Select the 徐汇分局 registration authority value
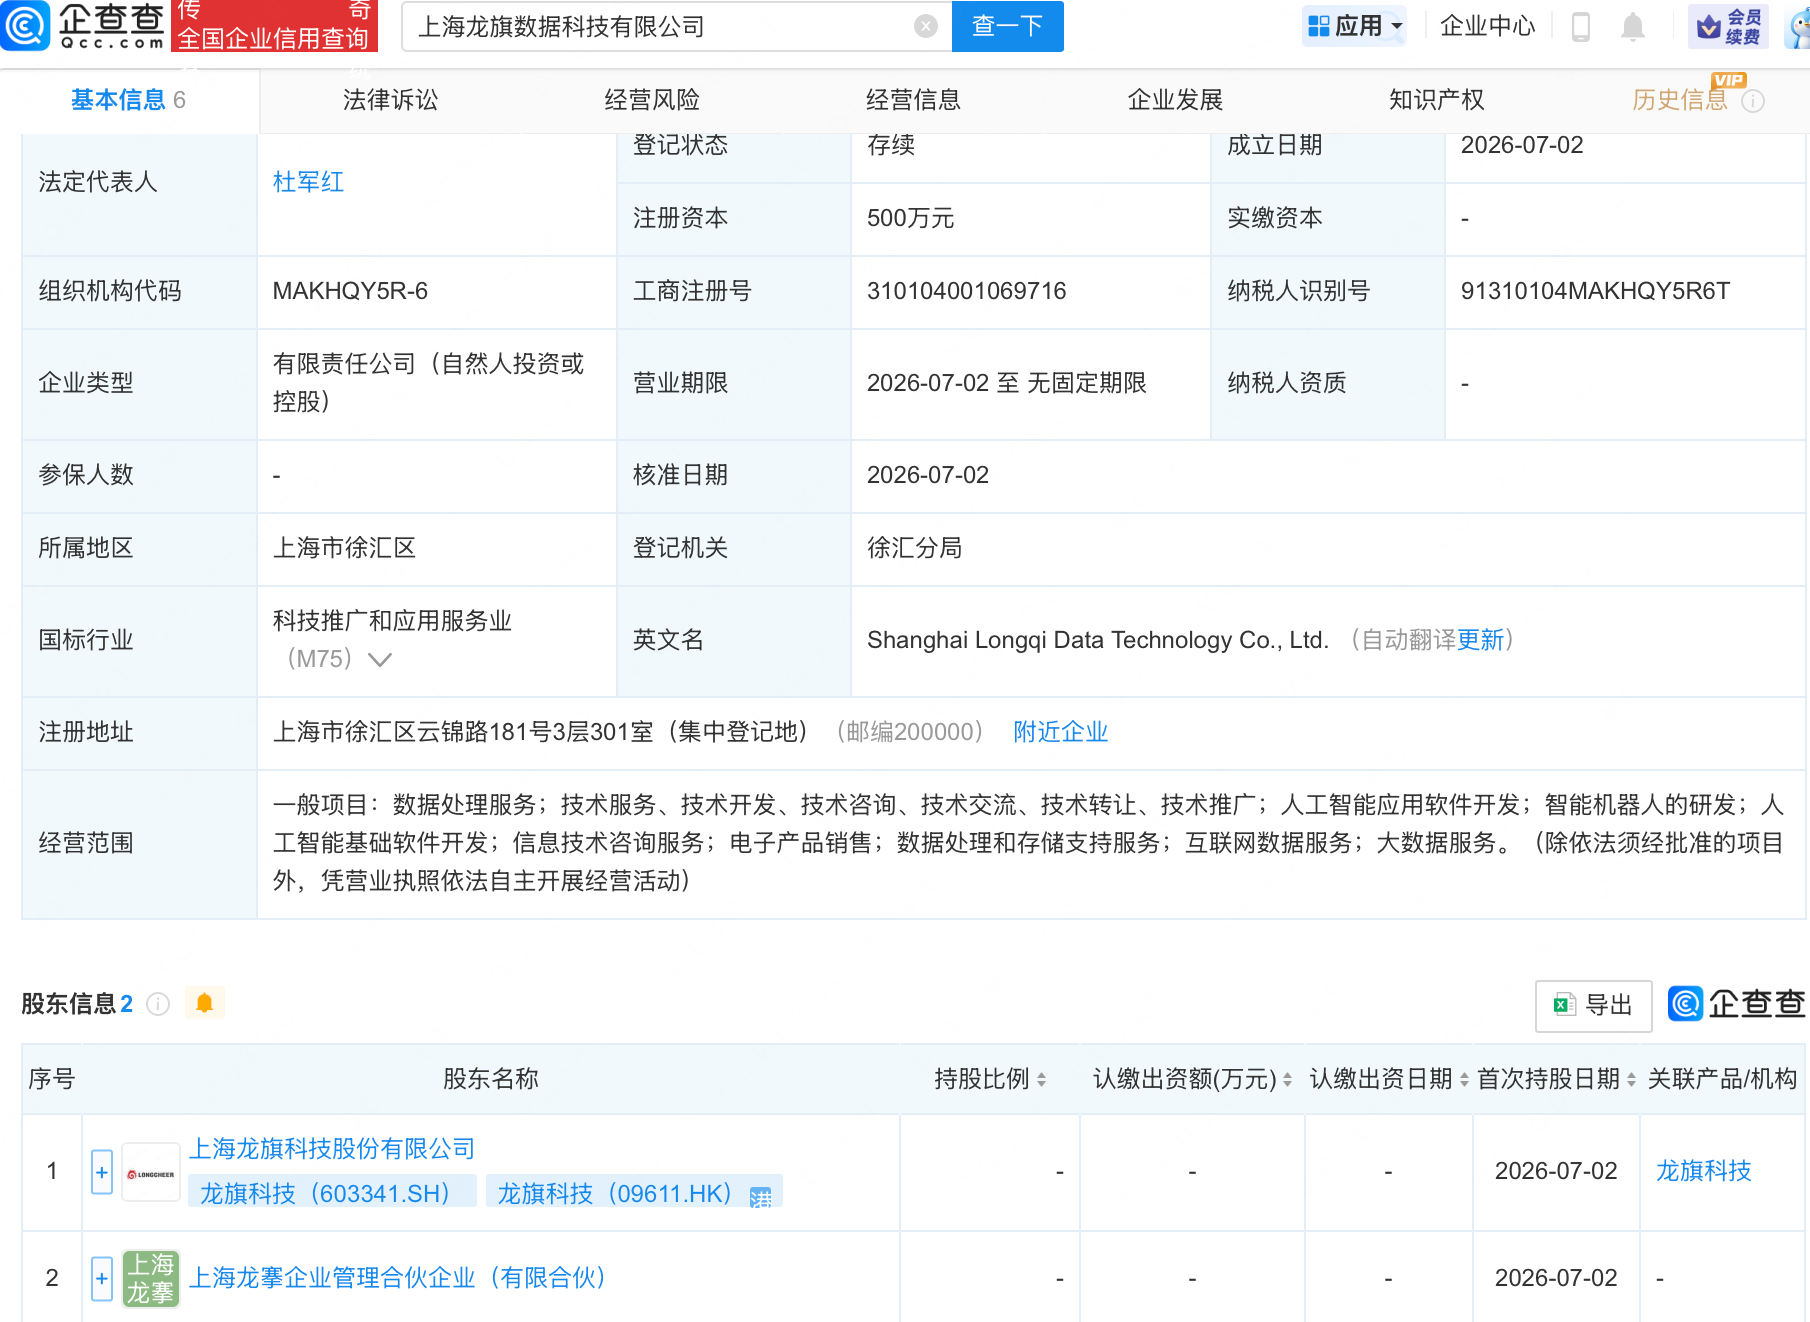Screen dimensions: 1810x1322 pos(915,548)
